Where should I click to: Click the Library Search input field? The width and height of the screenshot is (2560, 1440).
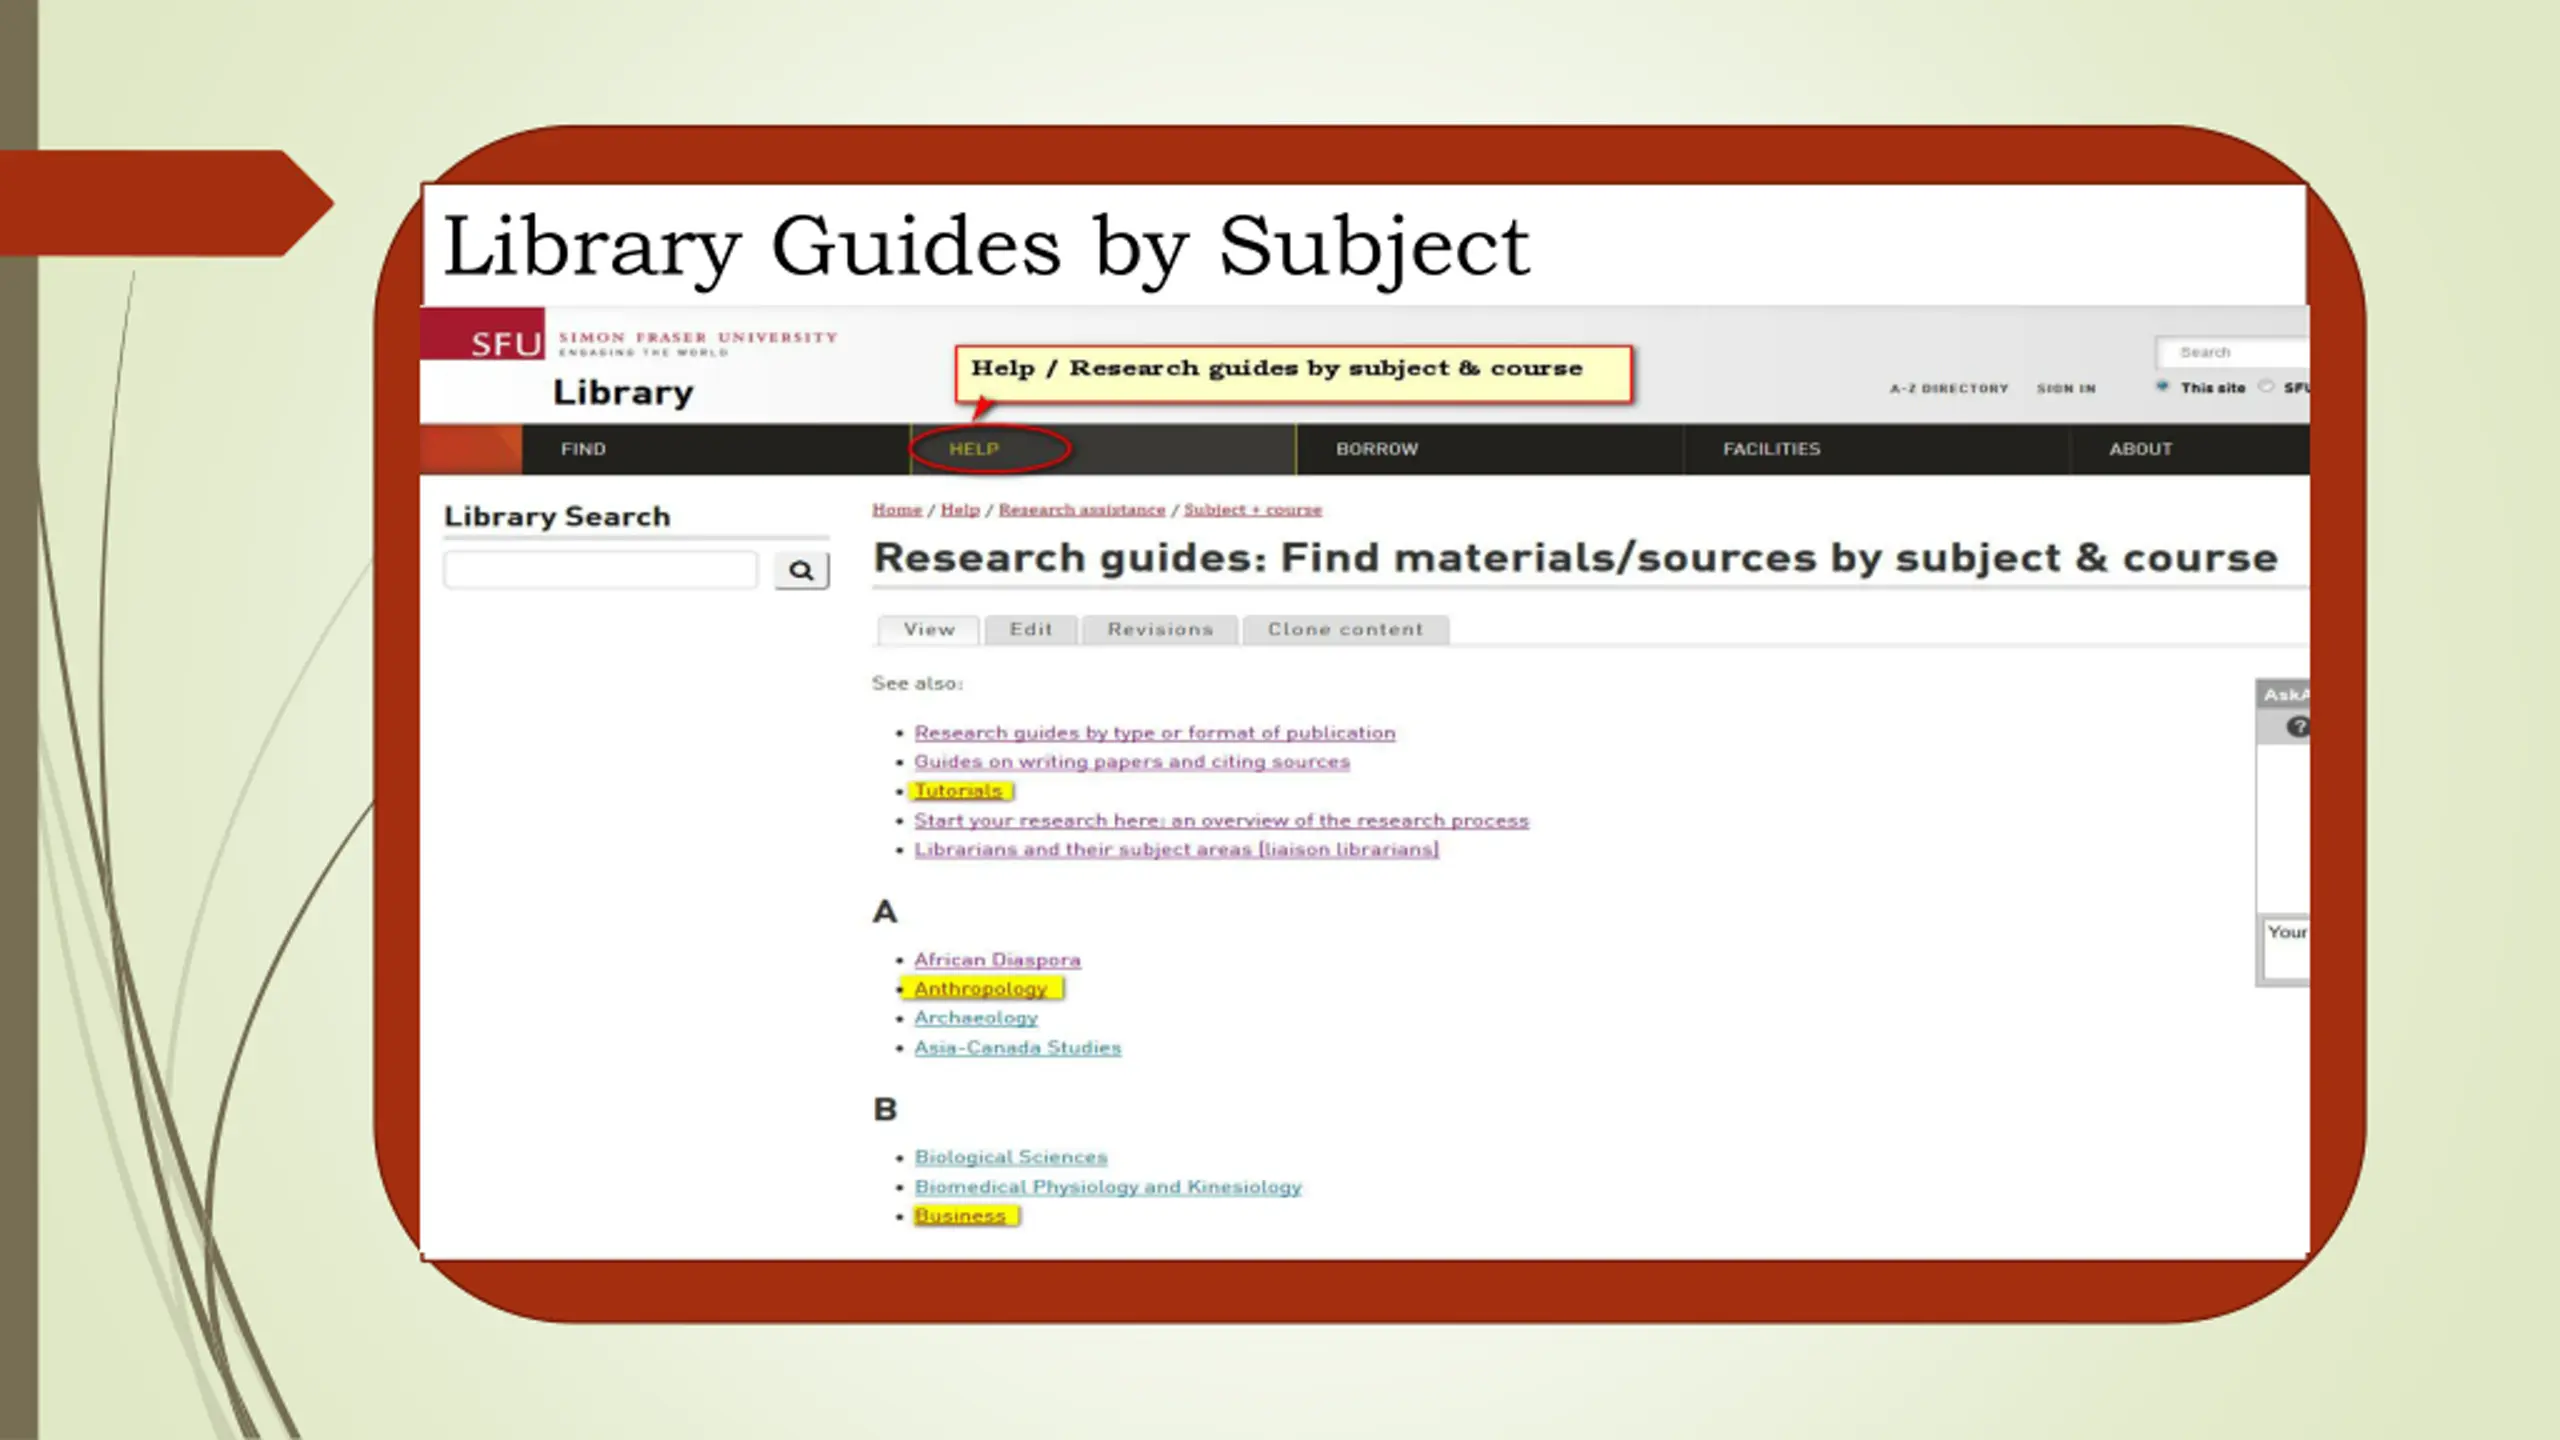pyautogui.click(x=601, y=570)
